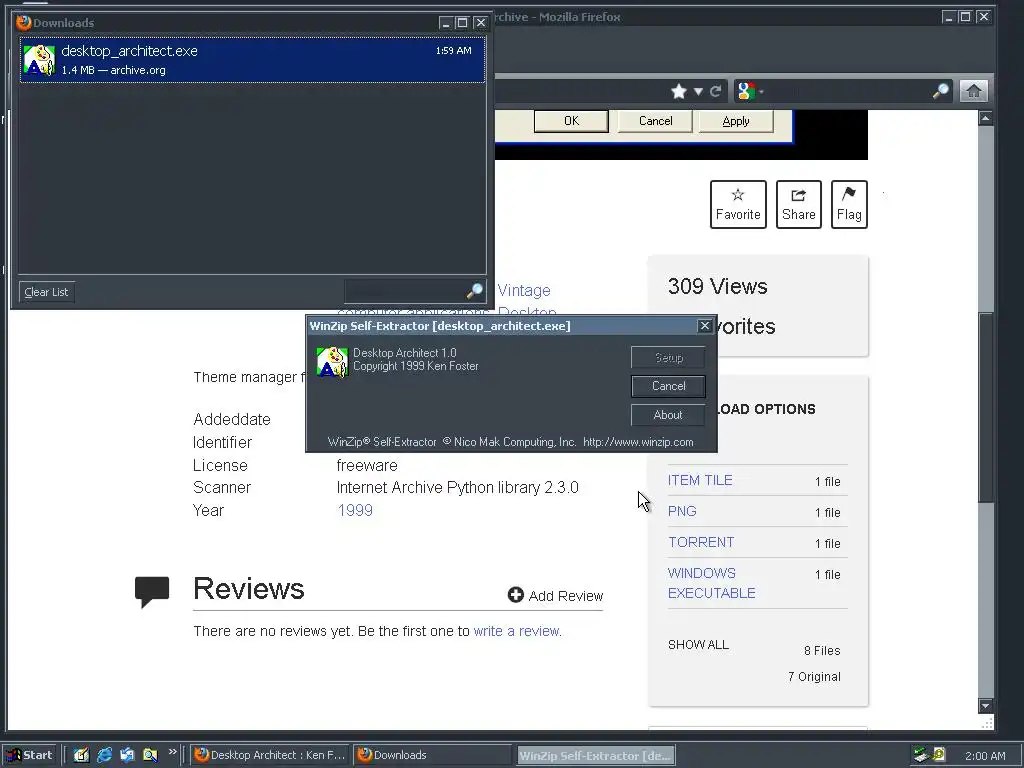This screenshot has height=768, width=1024.
Task: Click the page scrollbar up arrow
Action: (x=985, y=118)
